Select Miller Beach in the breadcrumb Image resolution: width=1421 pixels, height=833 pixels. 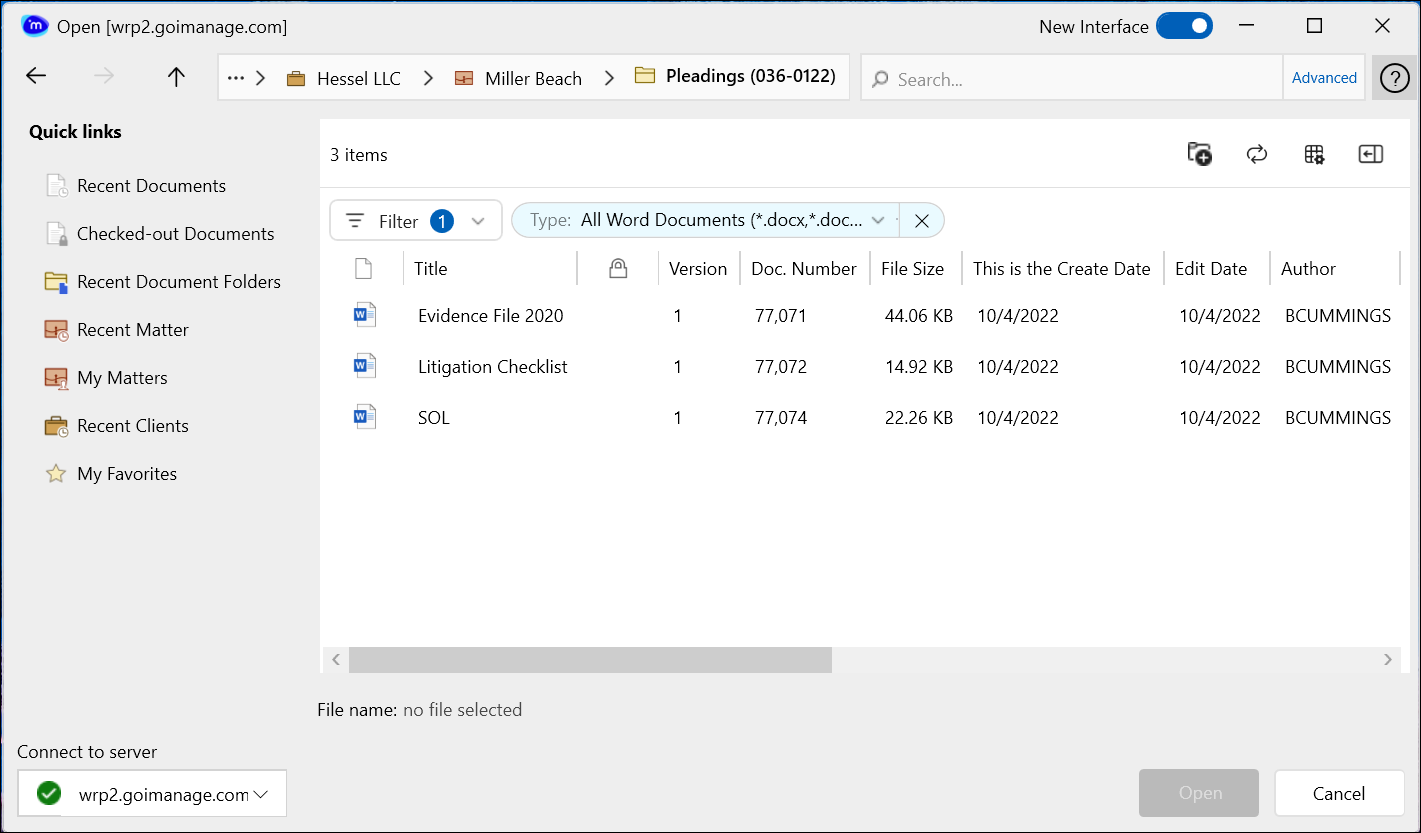pos(531,77)
